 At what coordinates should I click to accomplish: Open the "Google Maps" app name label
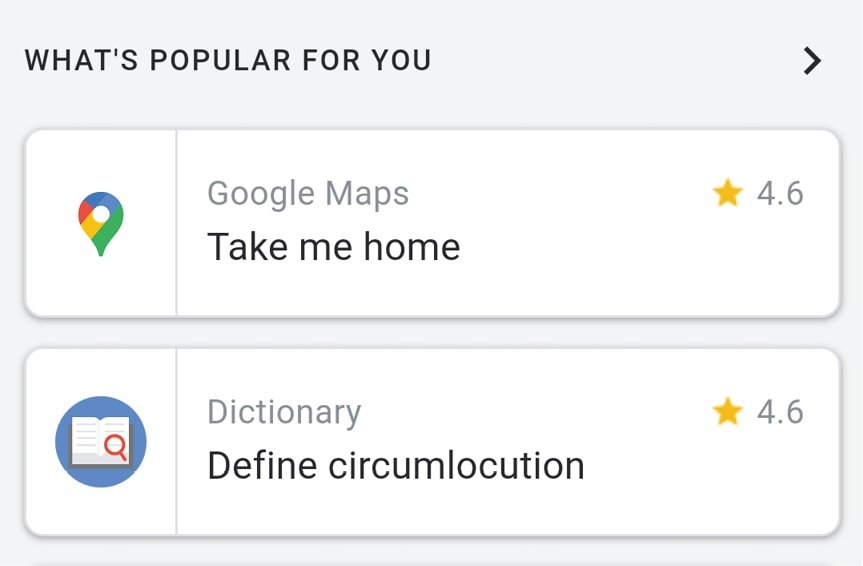coord(308,193)
